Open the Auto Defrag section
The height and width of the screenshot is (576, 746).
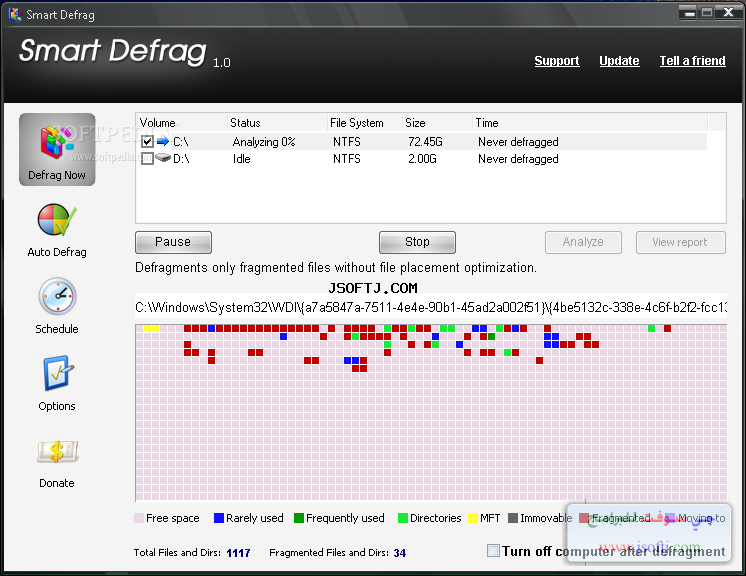57,231
